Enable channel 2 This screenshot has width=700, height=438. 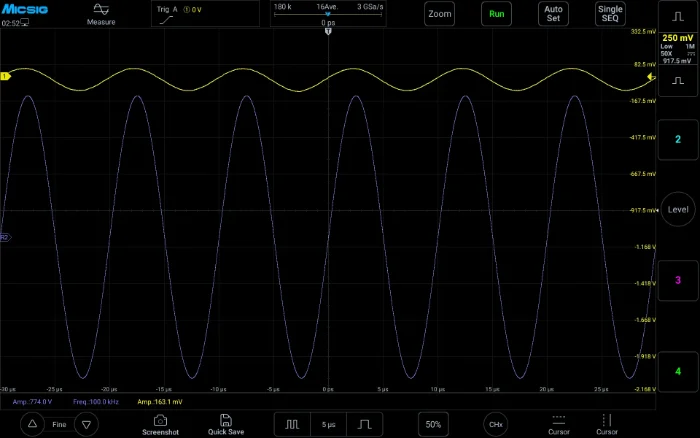pos(678,140)
